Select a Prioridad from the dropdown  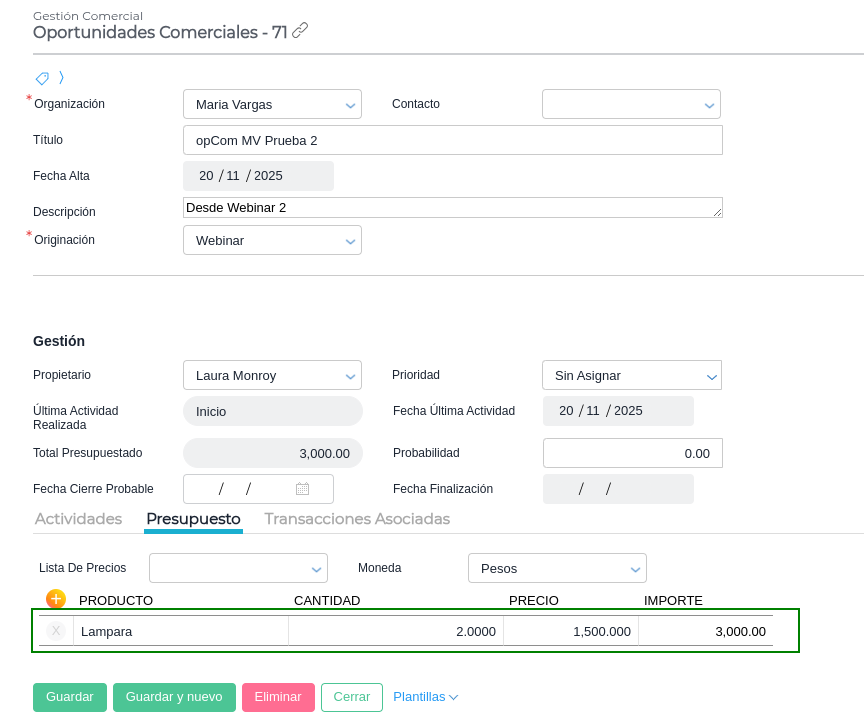pos(631,375)
